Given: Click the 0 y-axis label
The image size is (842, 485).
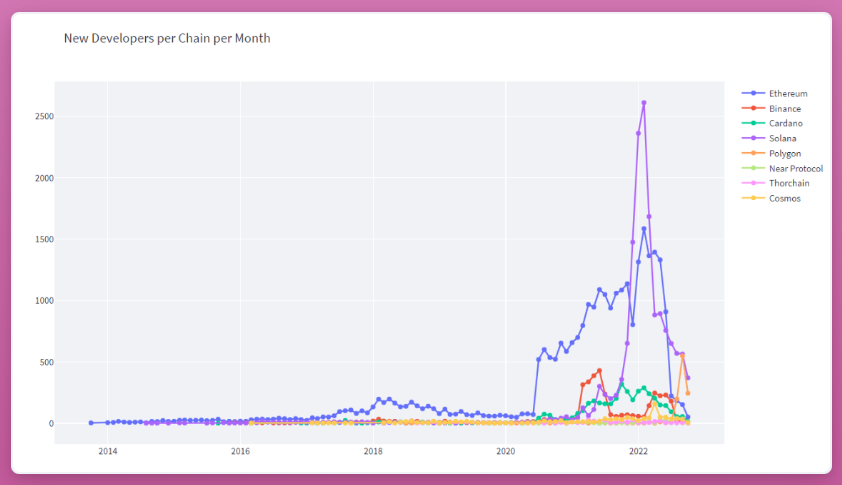Looking at the screenshot, I should 52,424.
